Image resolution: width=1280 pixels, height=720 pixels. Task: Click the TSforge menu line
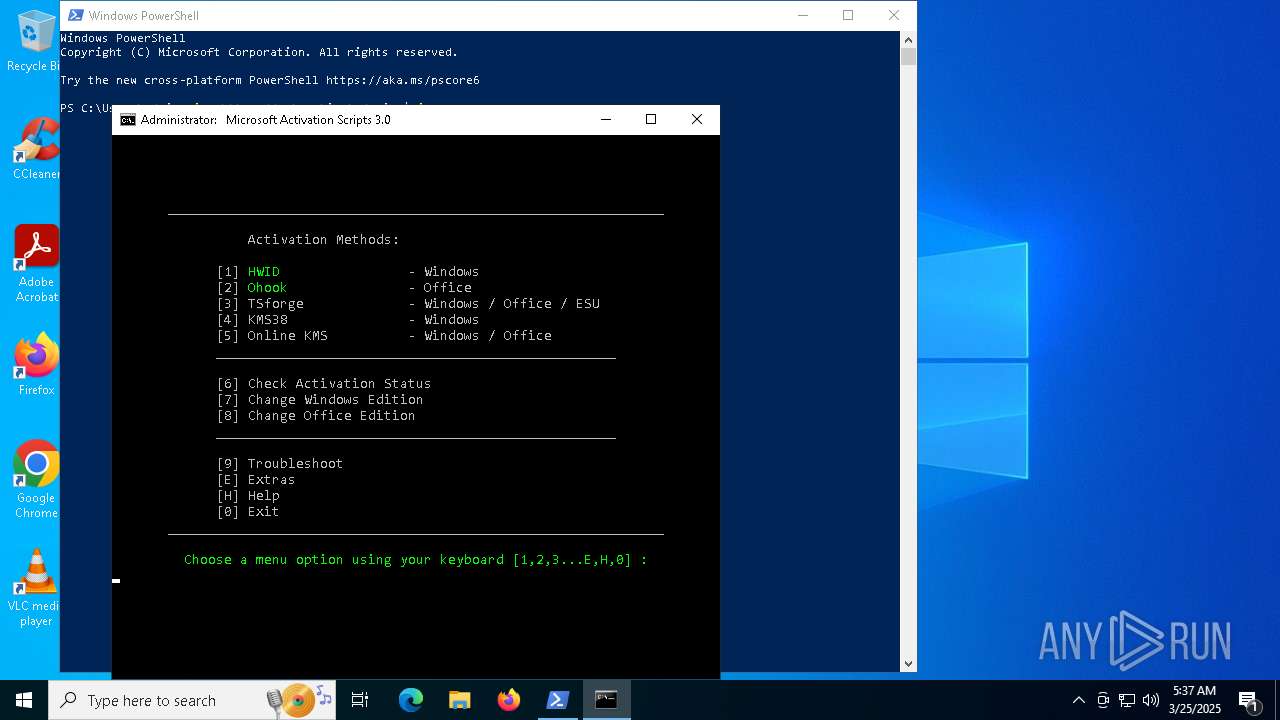(408, 304)
